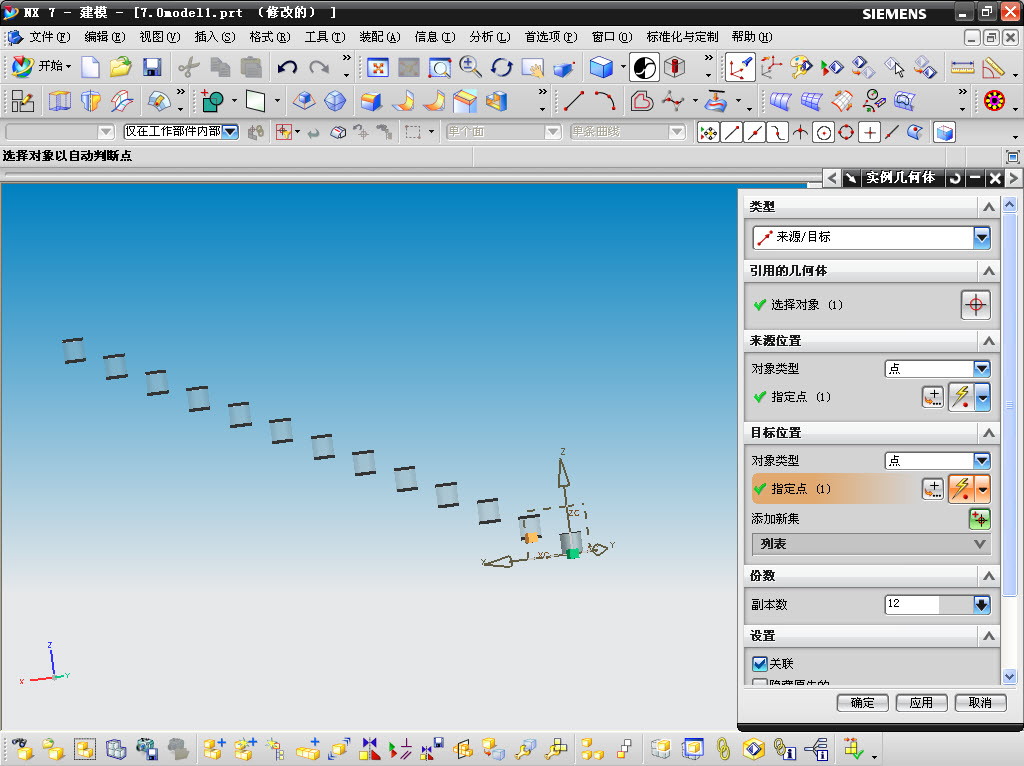Open the Sketch icon in second toolbar row

(x=23, y=101)
